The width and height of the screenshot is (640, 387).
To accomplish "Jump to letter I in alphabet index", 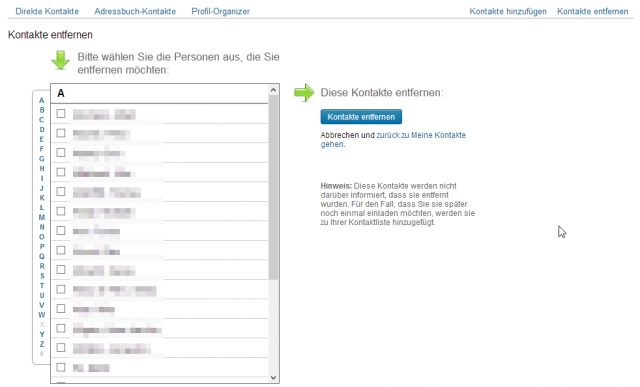I will click(42, 178).
